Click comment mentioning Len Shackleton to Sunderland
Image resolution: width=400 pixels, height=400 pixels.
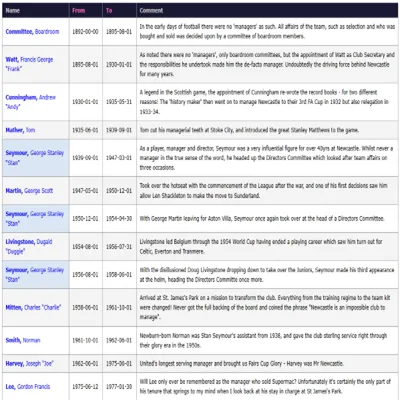tap(263, 191)
